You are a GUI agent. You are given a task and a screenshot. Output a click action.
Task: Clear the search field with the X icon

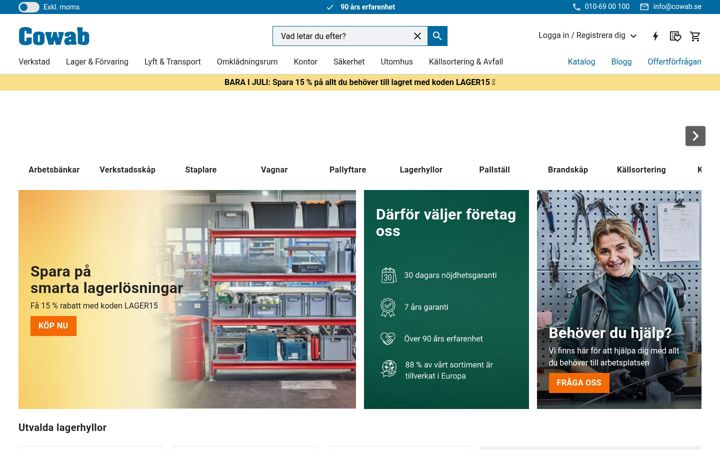[417, 36]
